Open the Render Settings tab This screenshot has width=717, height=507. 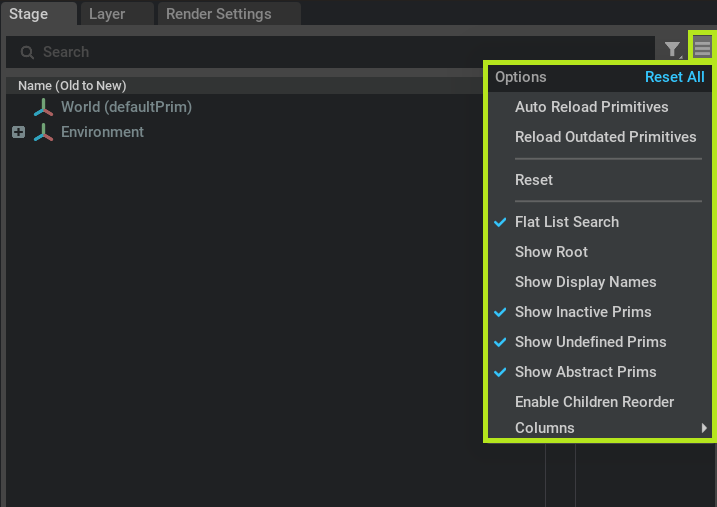(218, 14)
